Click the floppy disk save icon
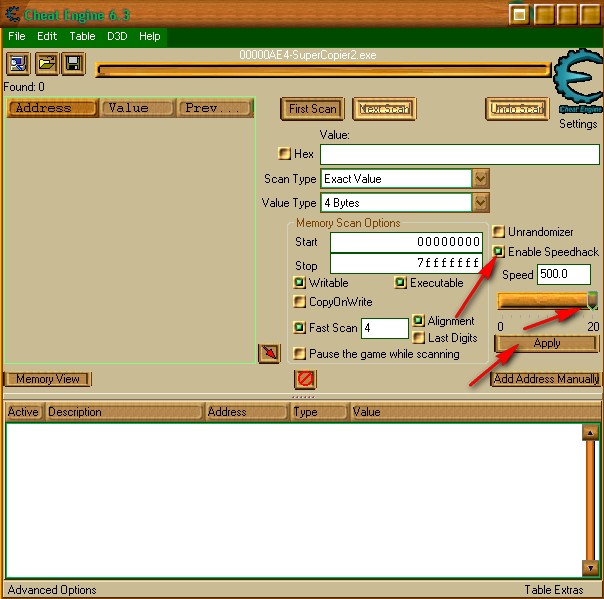 73,64
